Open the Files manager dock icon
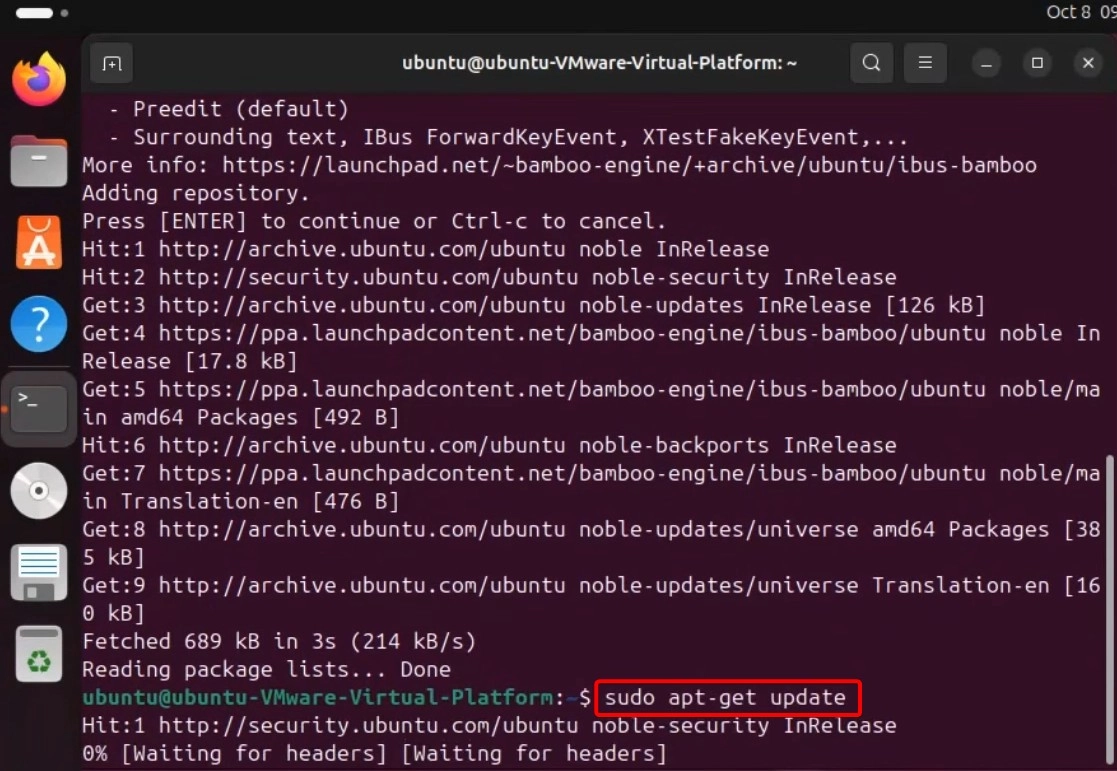The width and height of the screenshot is (1117, 771). (x=39, y=160)
